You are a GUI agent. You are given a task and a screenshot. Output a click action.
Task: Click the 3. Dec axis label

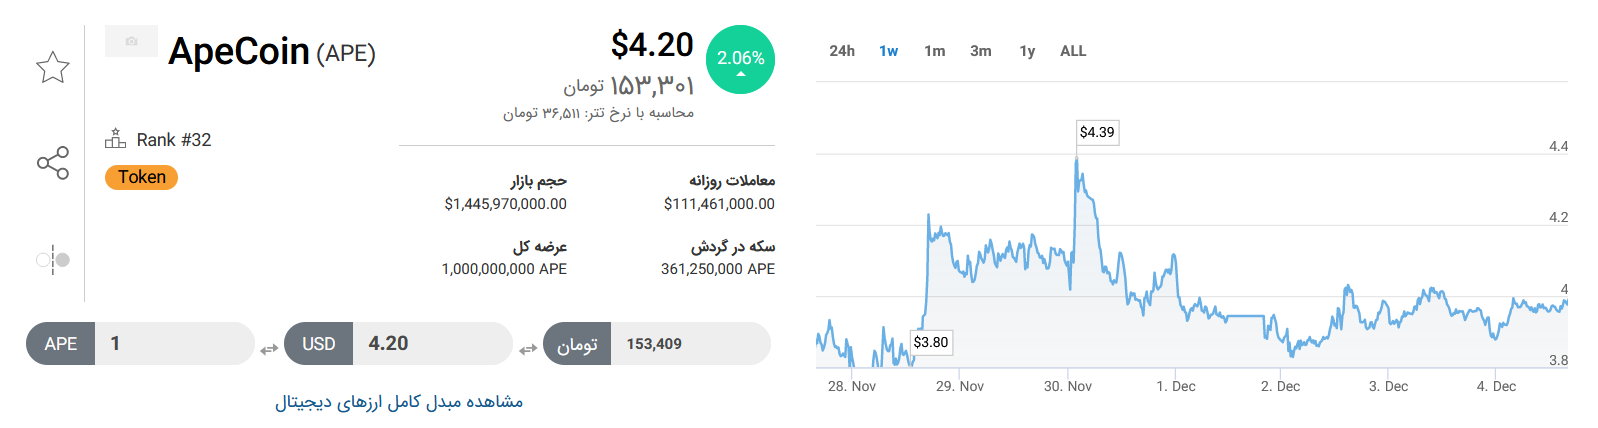coord(1388,386)
